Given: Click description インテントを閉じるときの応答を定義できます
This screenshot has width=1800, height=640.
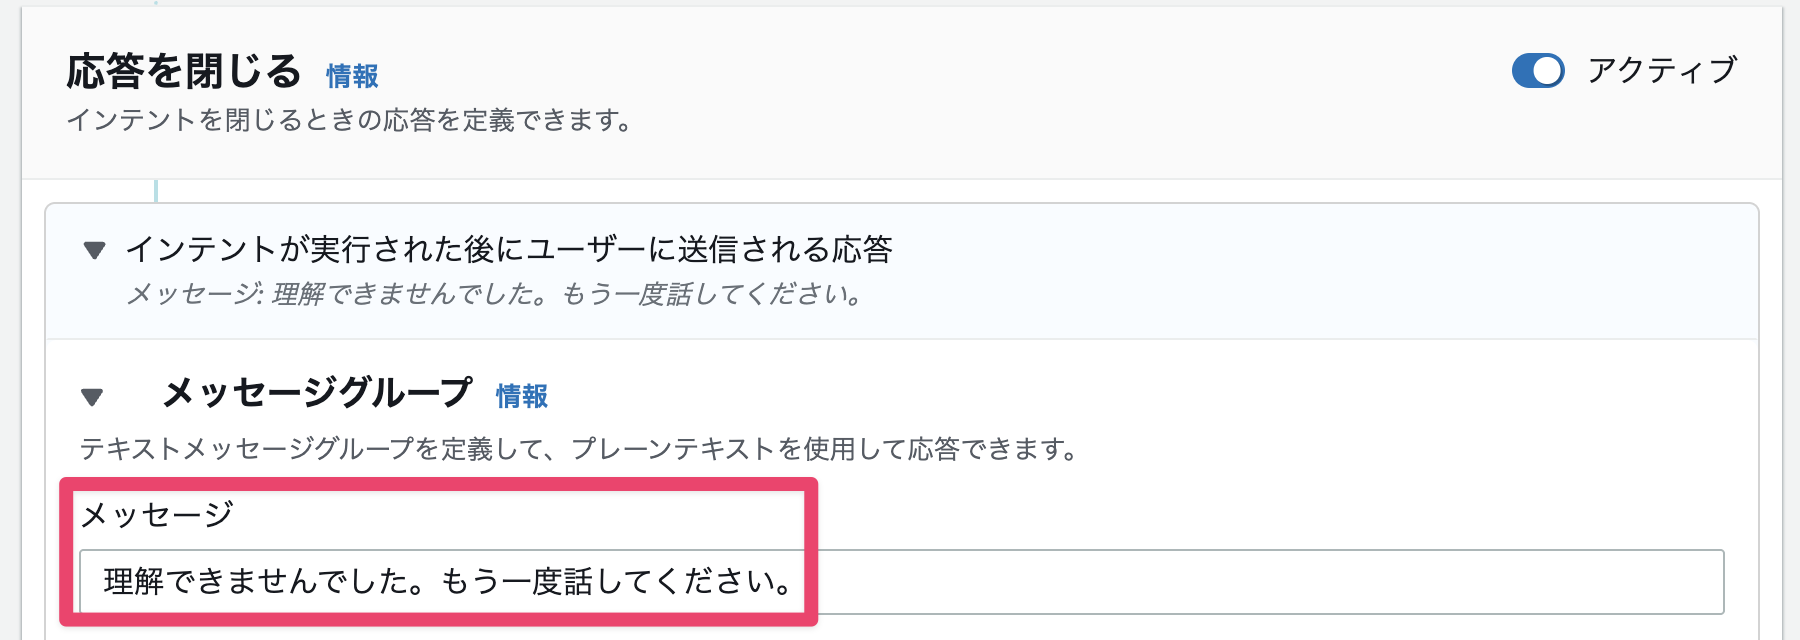Looking at the screenshot, I should click(350, 121).
